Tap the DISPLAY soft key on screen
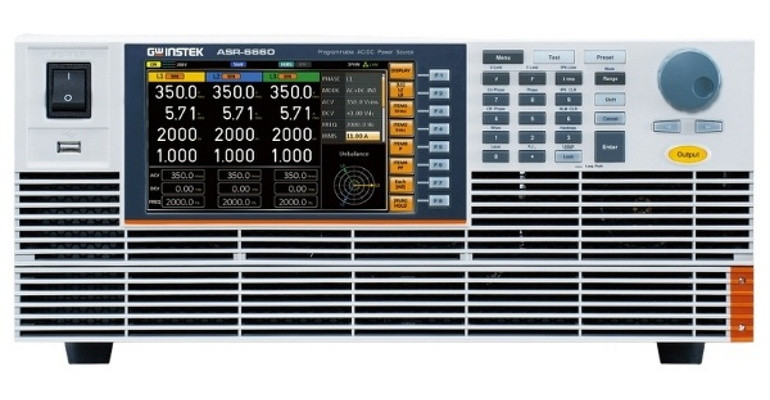The width and height of the screenshot is (770, 400). (x=400, y=73)
